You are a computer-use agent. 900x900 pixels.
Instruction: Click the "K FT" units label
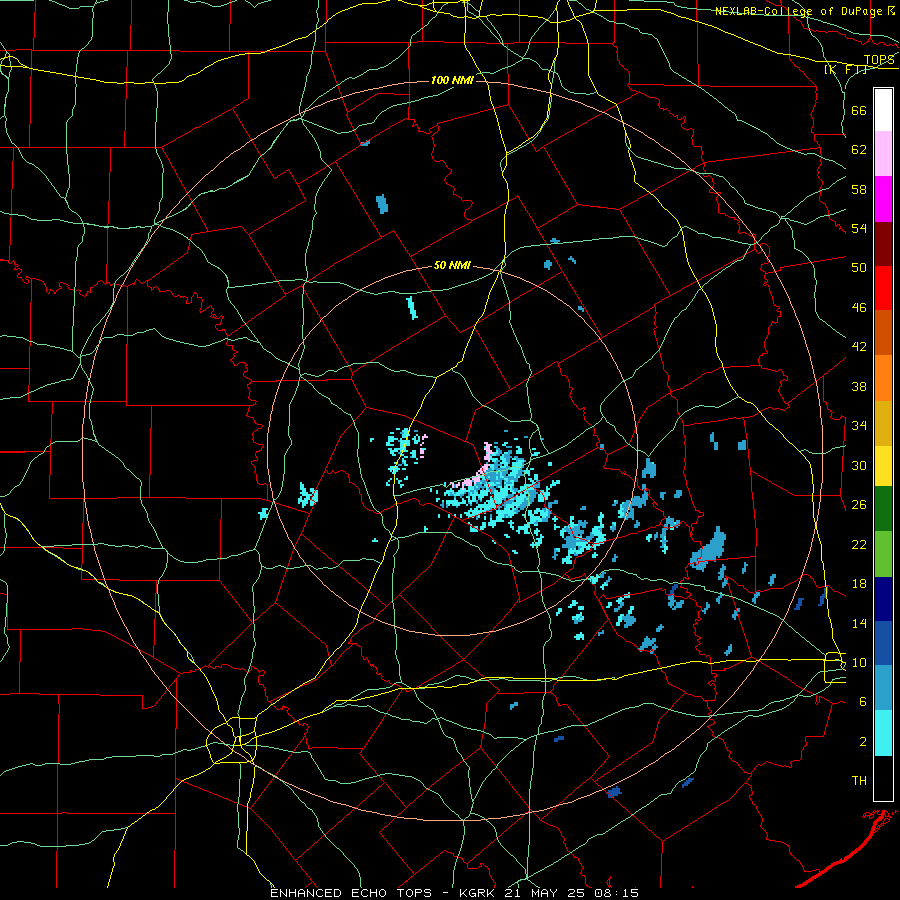(x=846, y=70)
